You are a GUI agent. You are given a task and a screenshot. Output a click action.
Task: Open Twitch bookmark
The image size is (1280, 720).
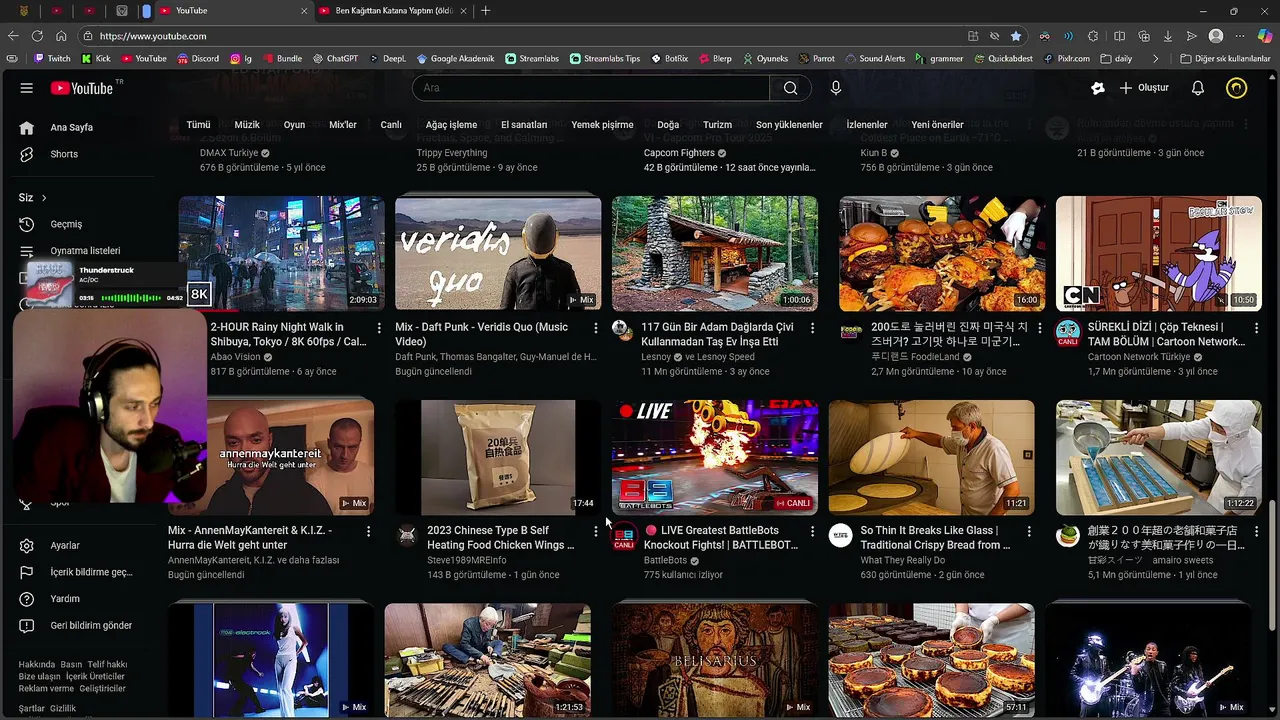(52, 59)
